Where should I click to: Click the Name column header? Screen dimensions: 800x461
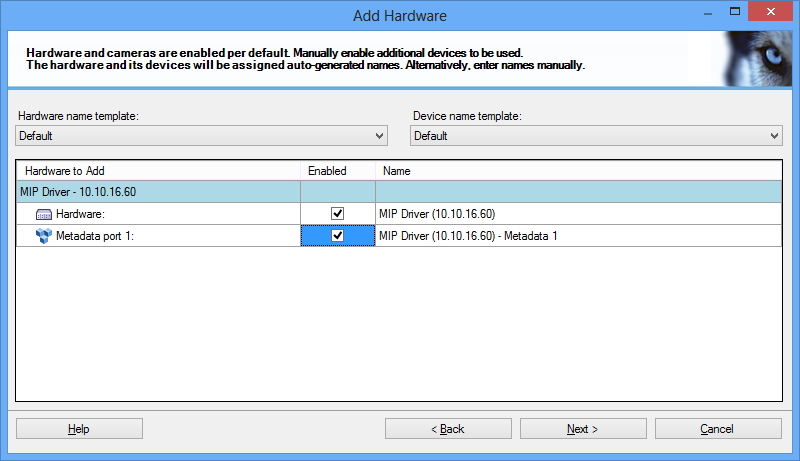pyautogui.click(x=578, y=171)
